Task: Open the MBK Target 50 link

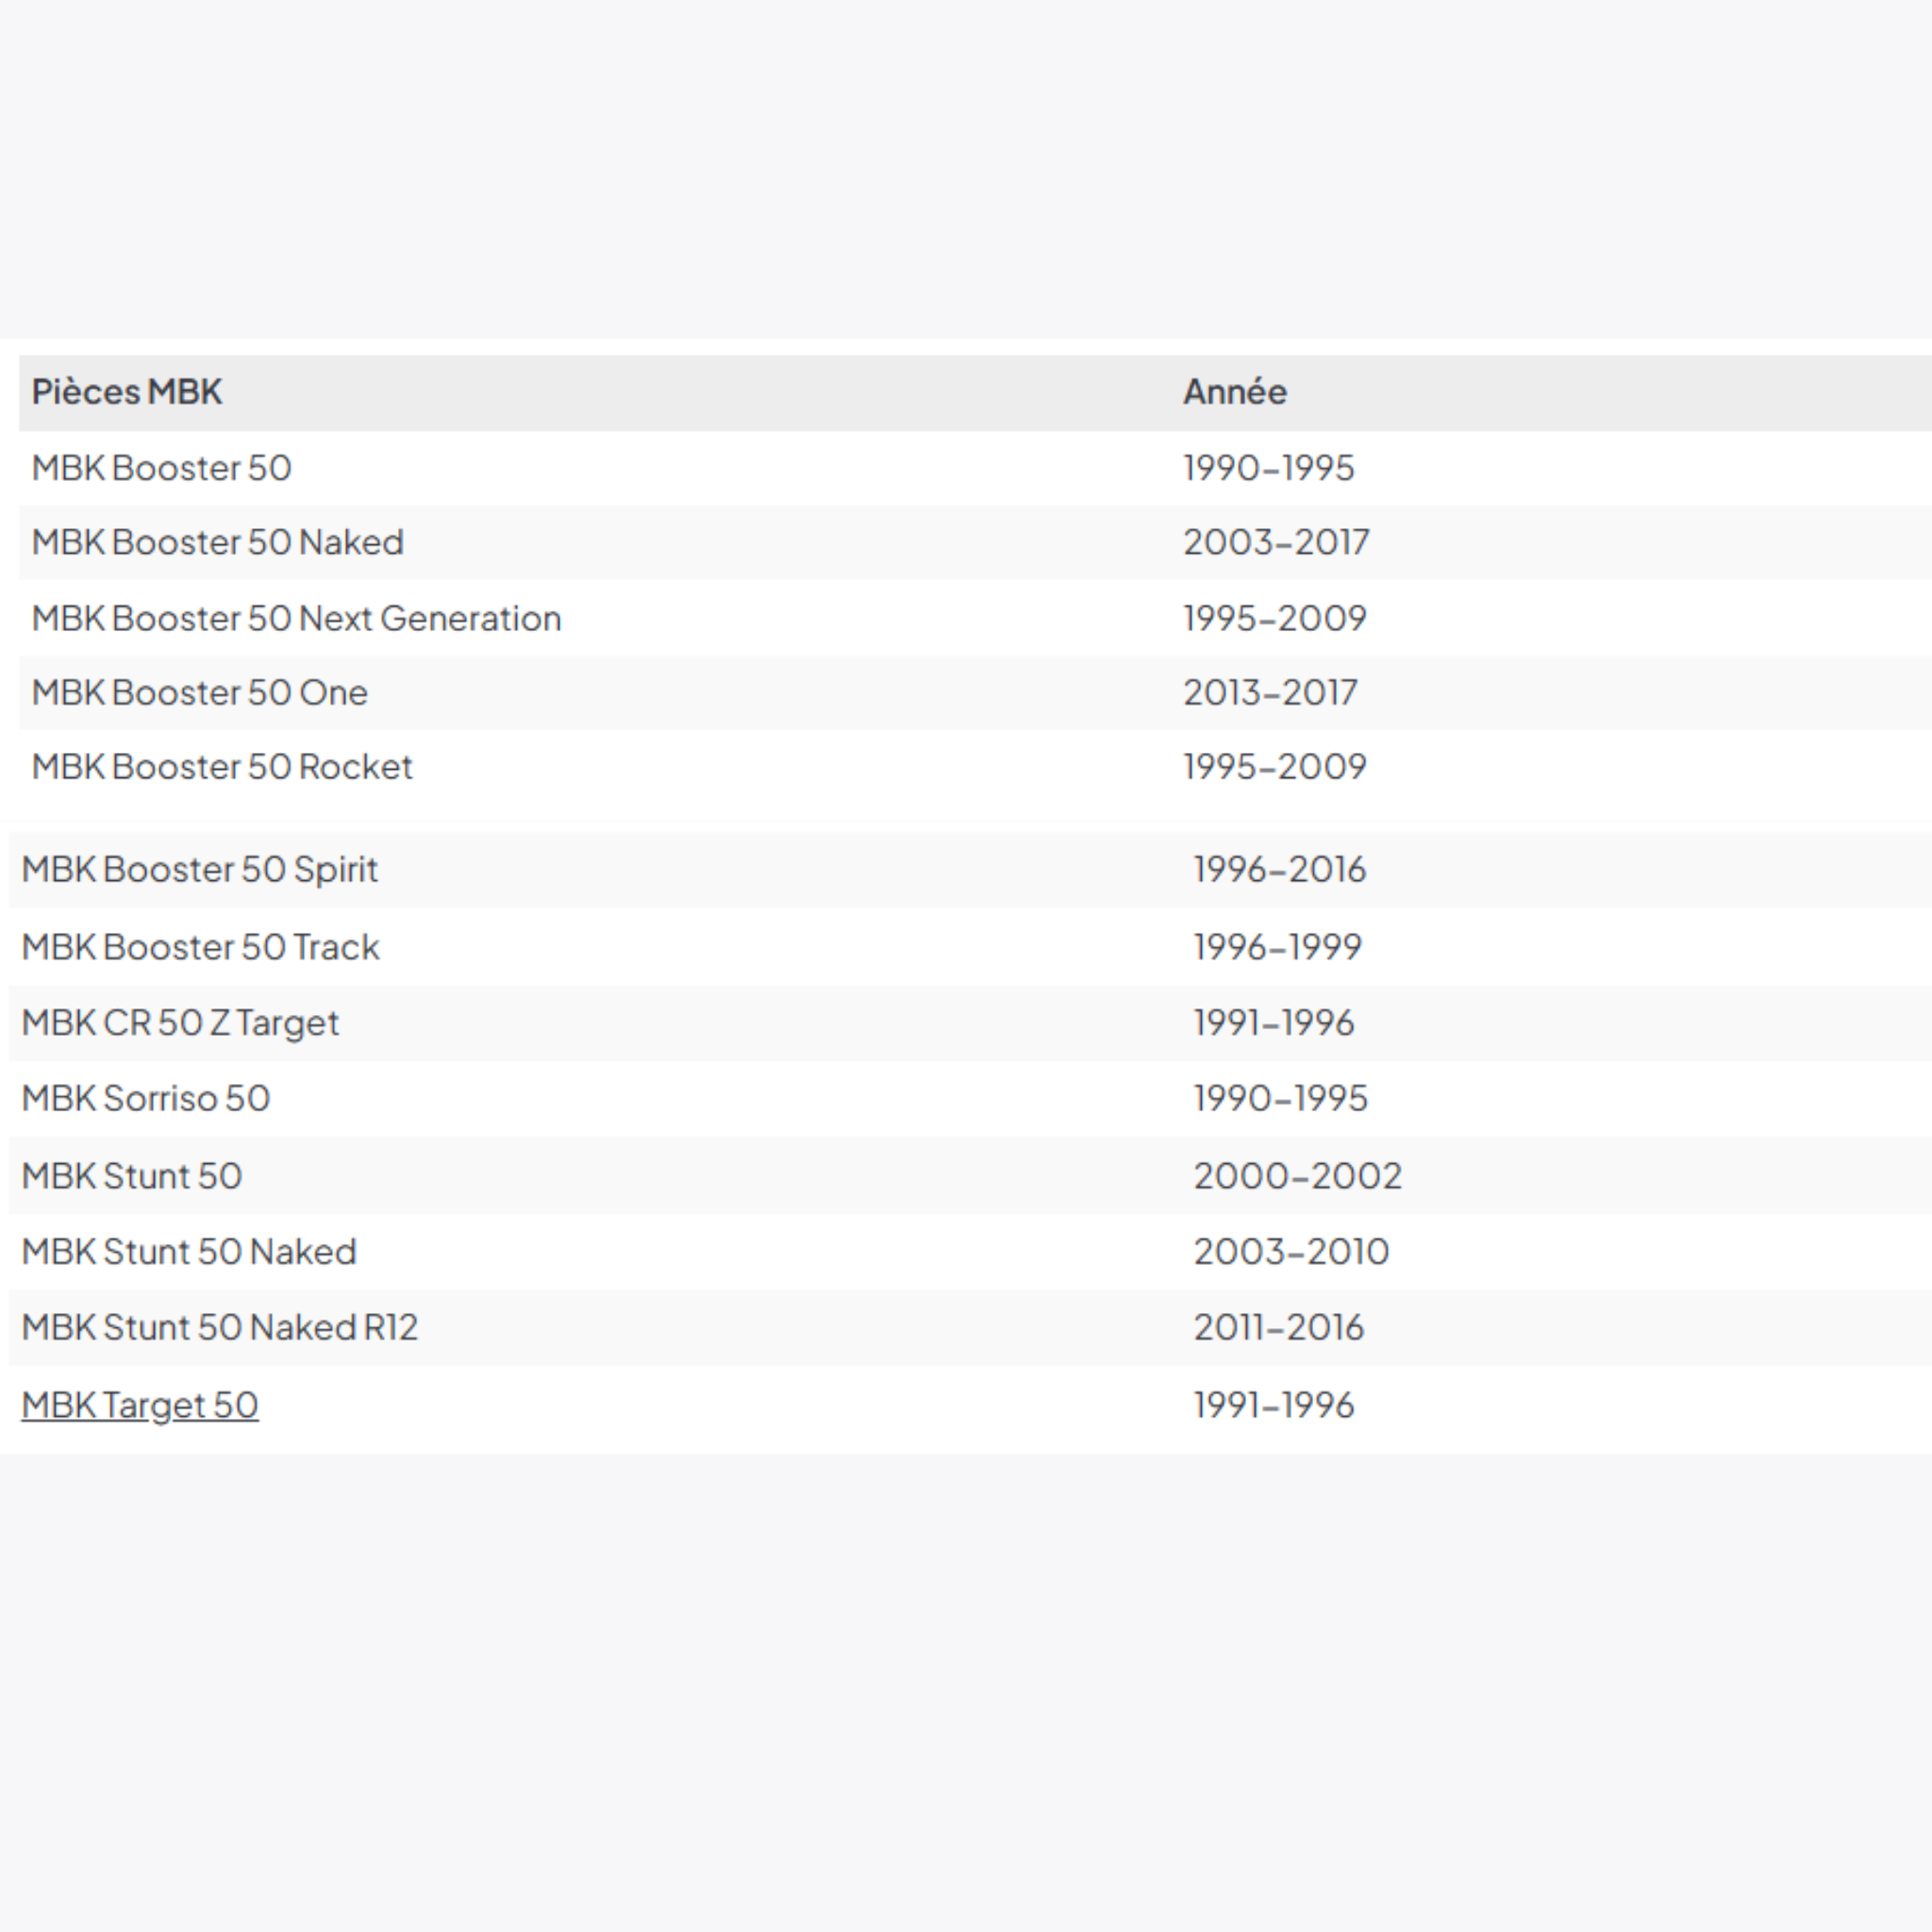Action: tap(140, 1405)
